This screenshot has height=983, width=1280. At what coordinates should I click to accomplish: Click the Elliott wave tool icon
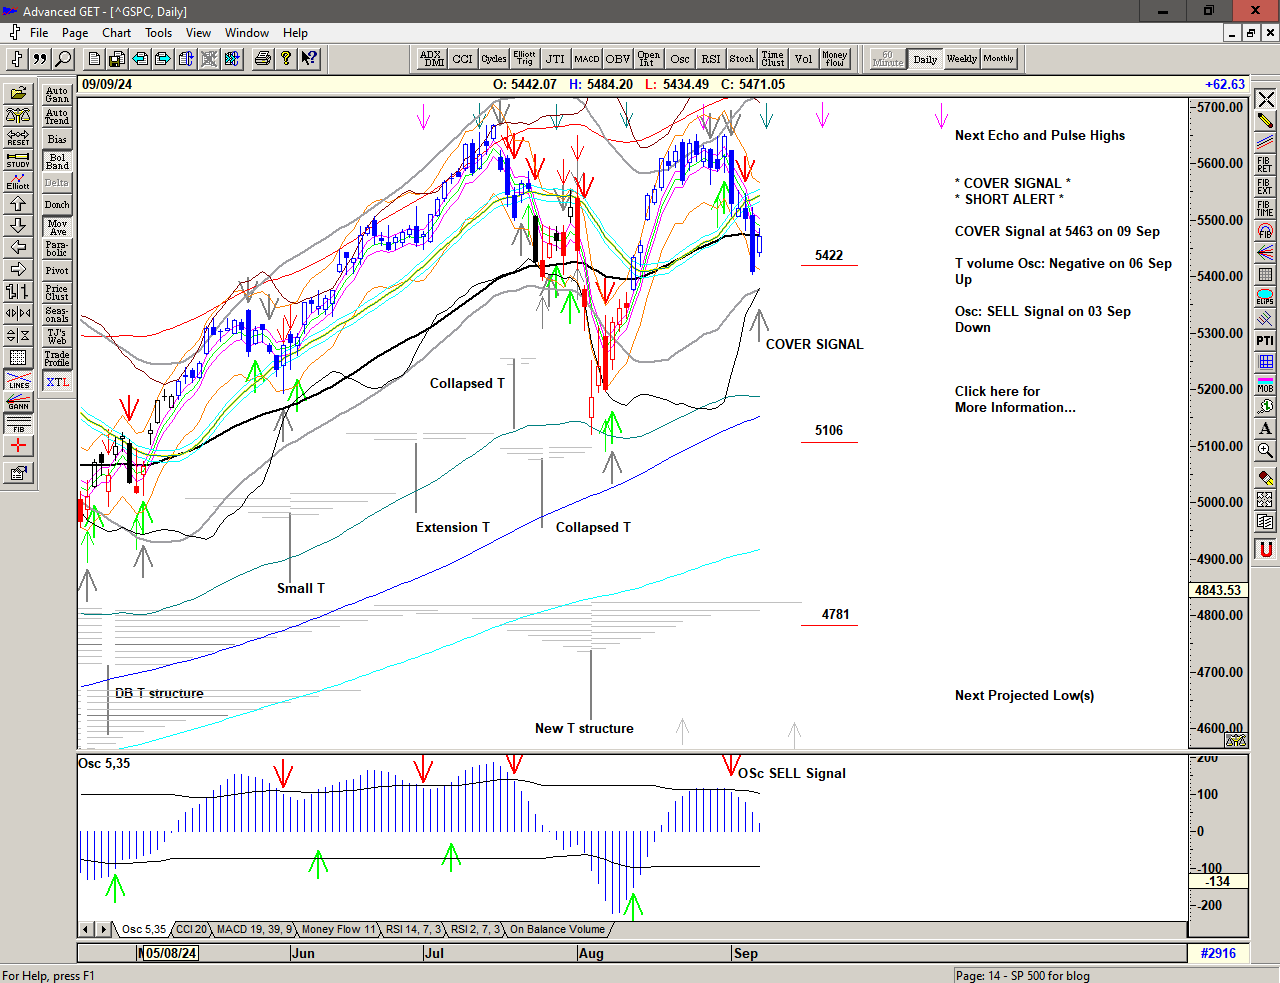pos(18,181)
